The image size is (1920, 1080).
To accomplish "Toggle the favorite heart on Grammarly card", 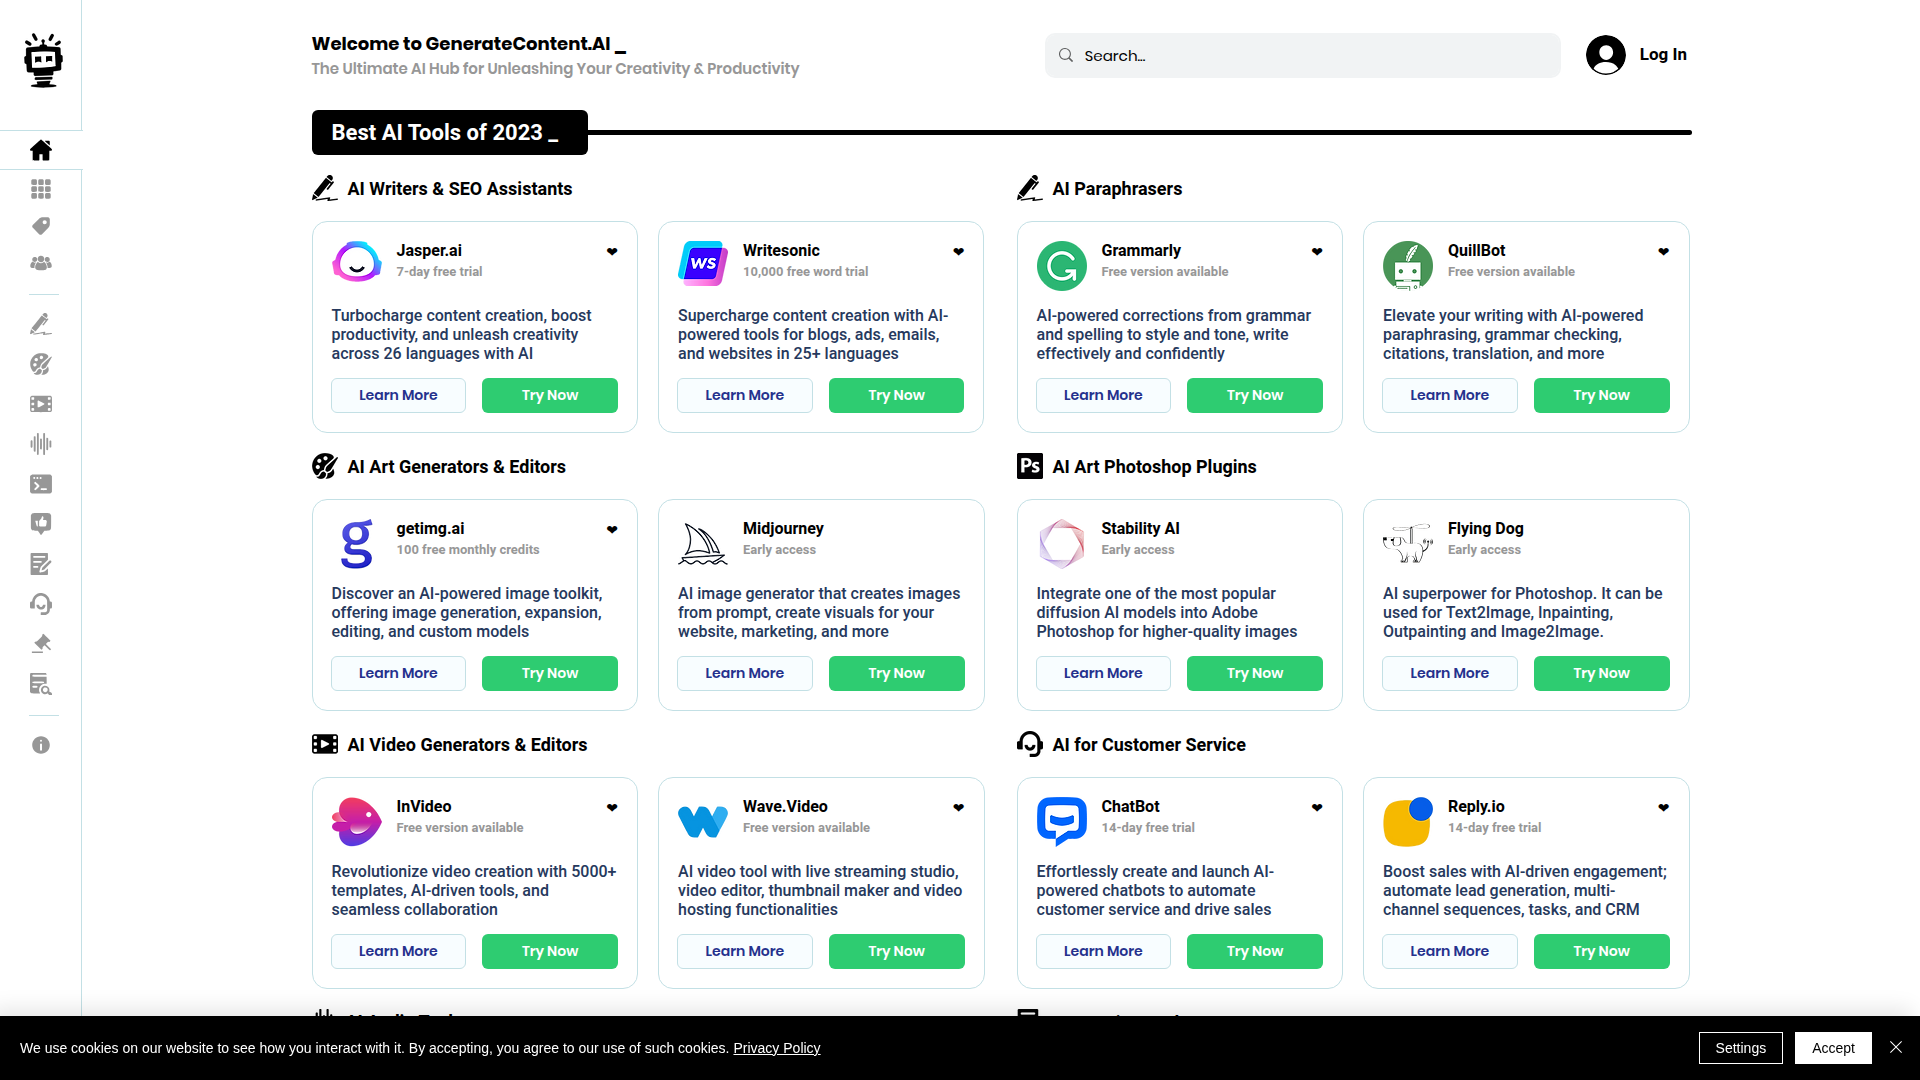I will point(1317,252).
